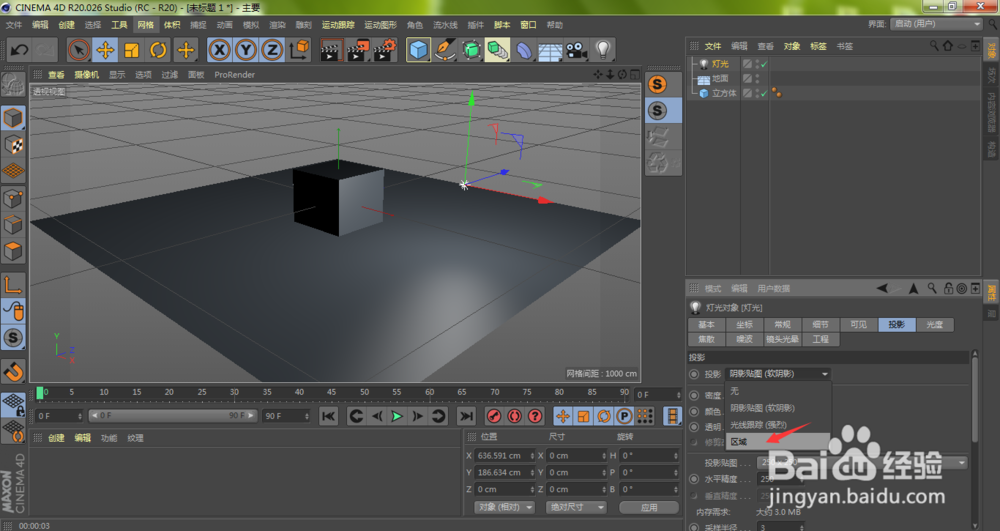Screen dimensions: 1000x531
Task: Open the Subdivision generator icon
Action: (471, 50)
